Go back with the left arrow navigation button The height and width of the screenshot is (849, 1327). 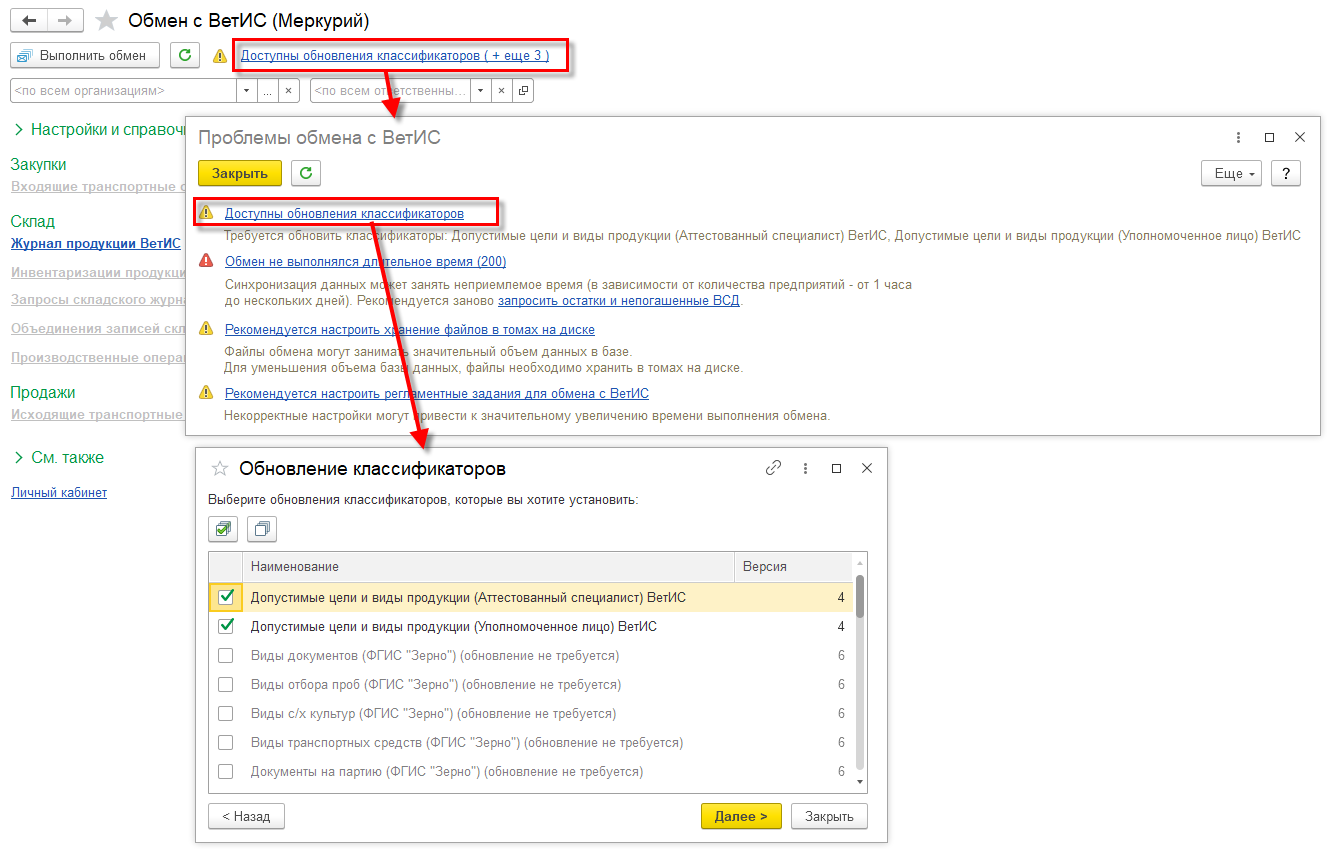(29, 21)
